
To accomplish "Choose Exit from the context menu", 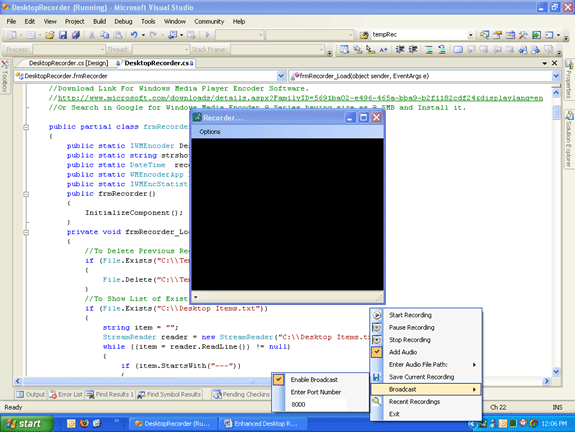I will pyautogui.click(x=394, y=414).
